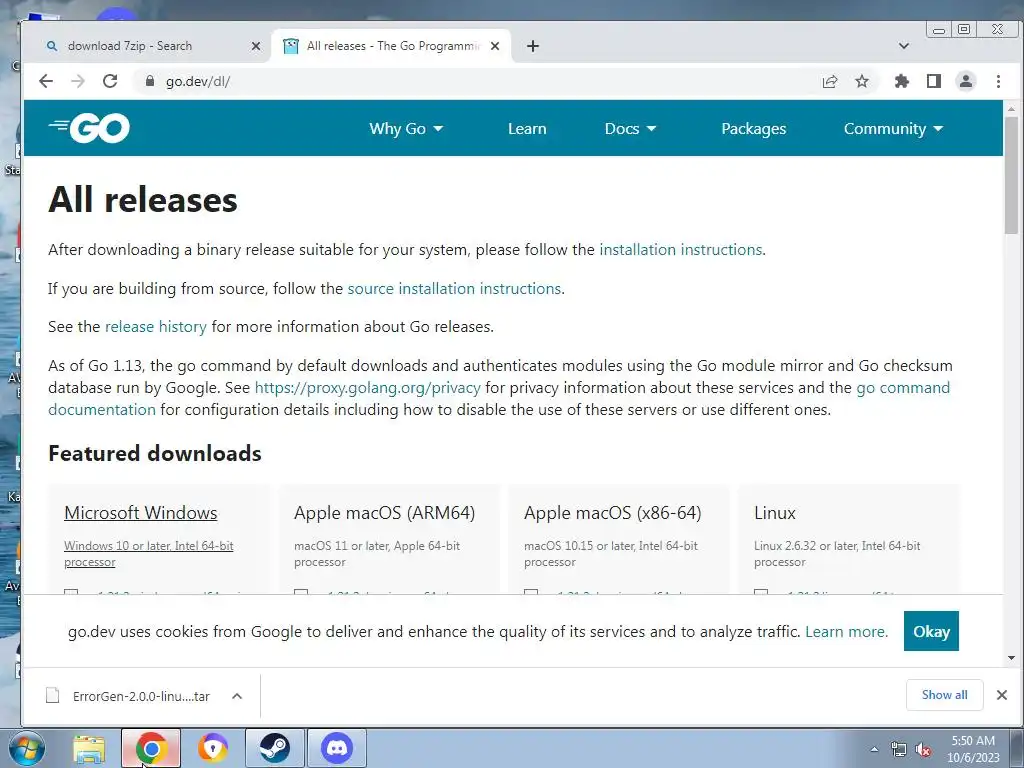Viewport: 1024px width, 768px height.
Task: Click network icon in system tray
Action: [899, 750]
